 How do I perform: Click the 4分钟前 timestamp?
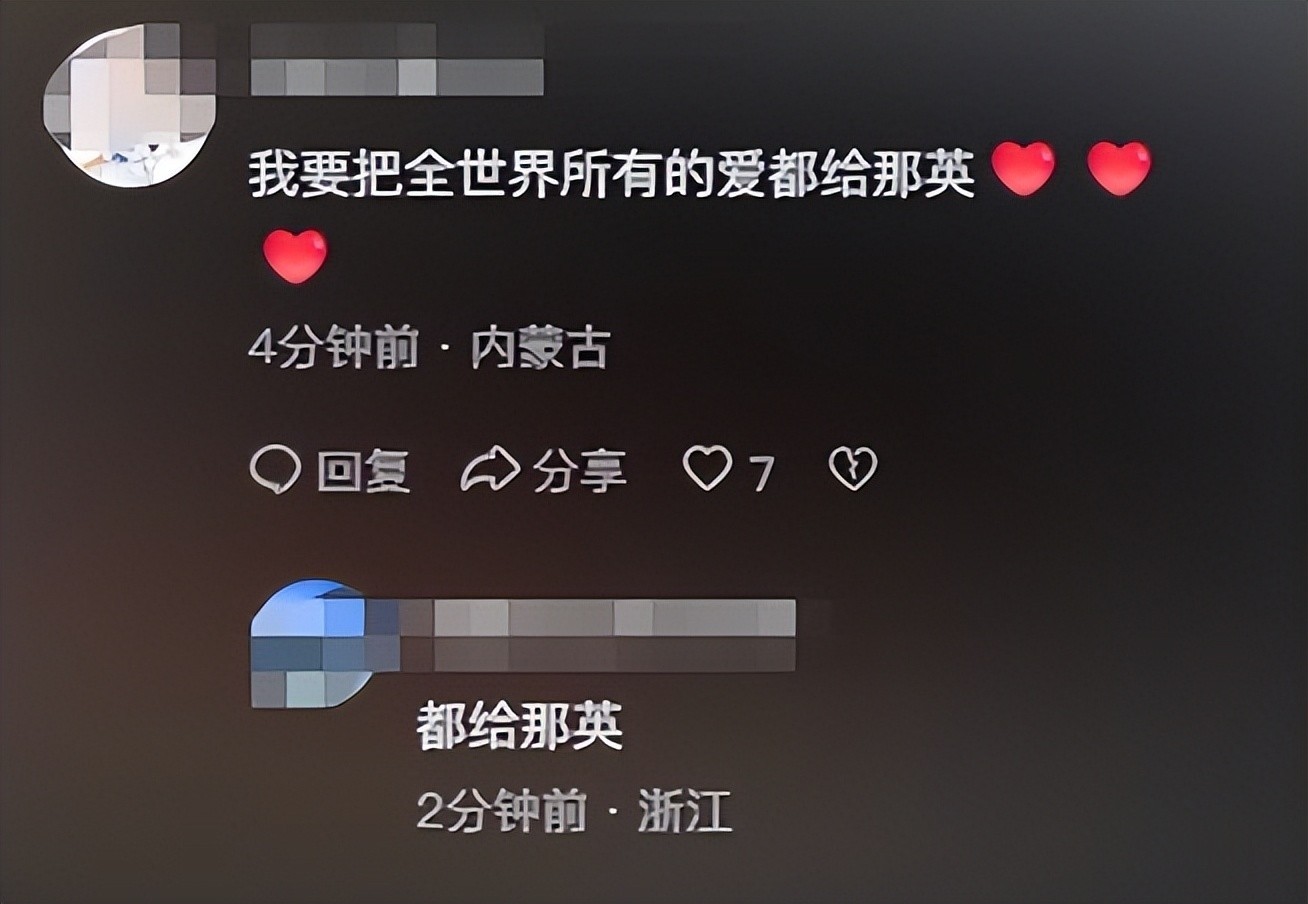333,351
